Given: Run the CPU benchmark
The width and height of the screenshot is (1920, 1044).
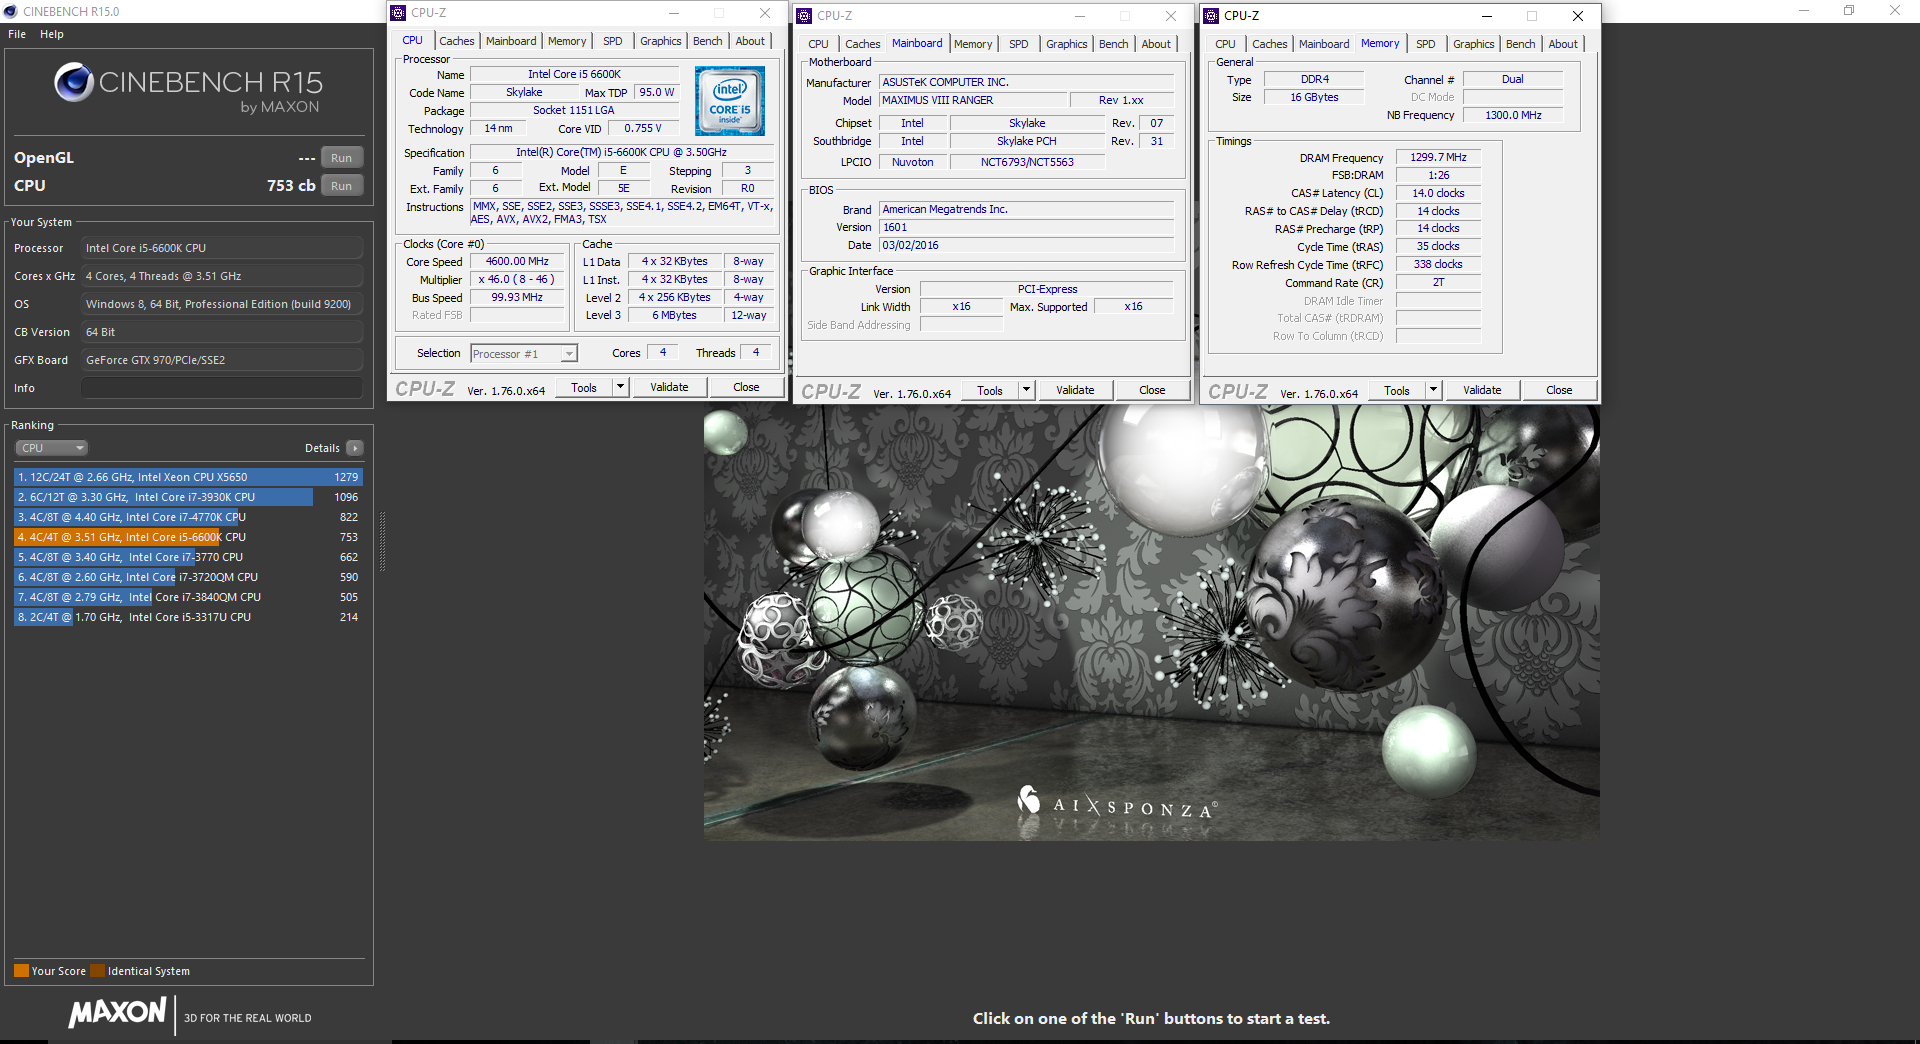Looking at the screenshot, I should [342, 186].
